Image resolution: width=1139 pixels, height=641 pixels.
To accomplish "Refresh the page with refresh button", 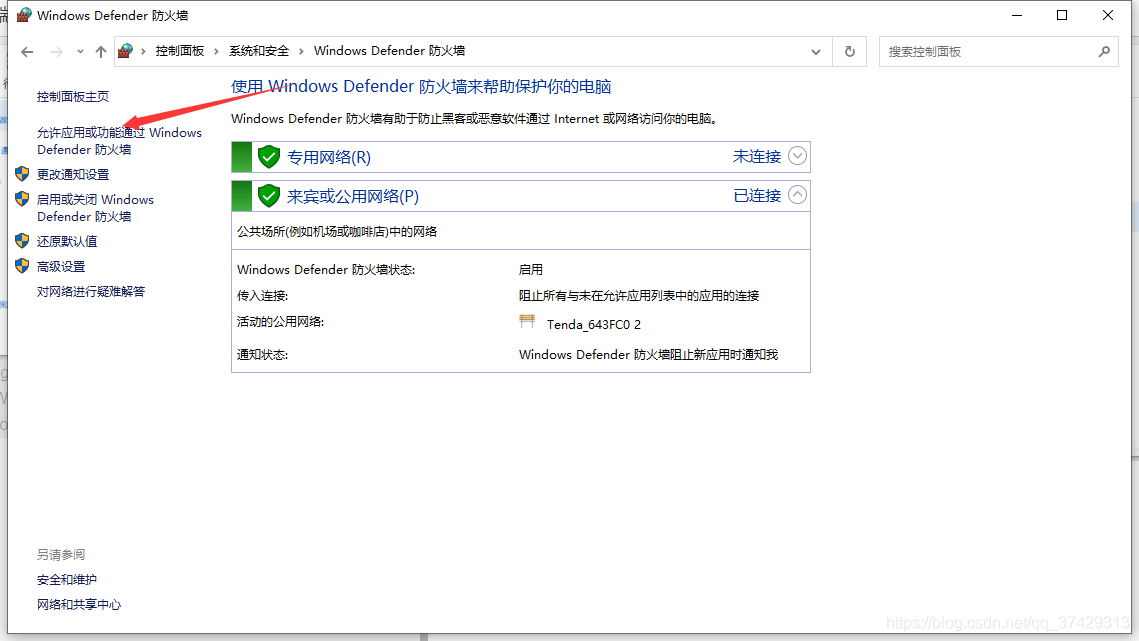I will click(x=849, y=52).
